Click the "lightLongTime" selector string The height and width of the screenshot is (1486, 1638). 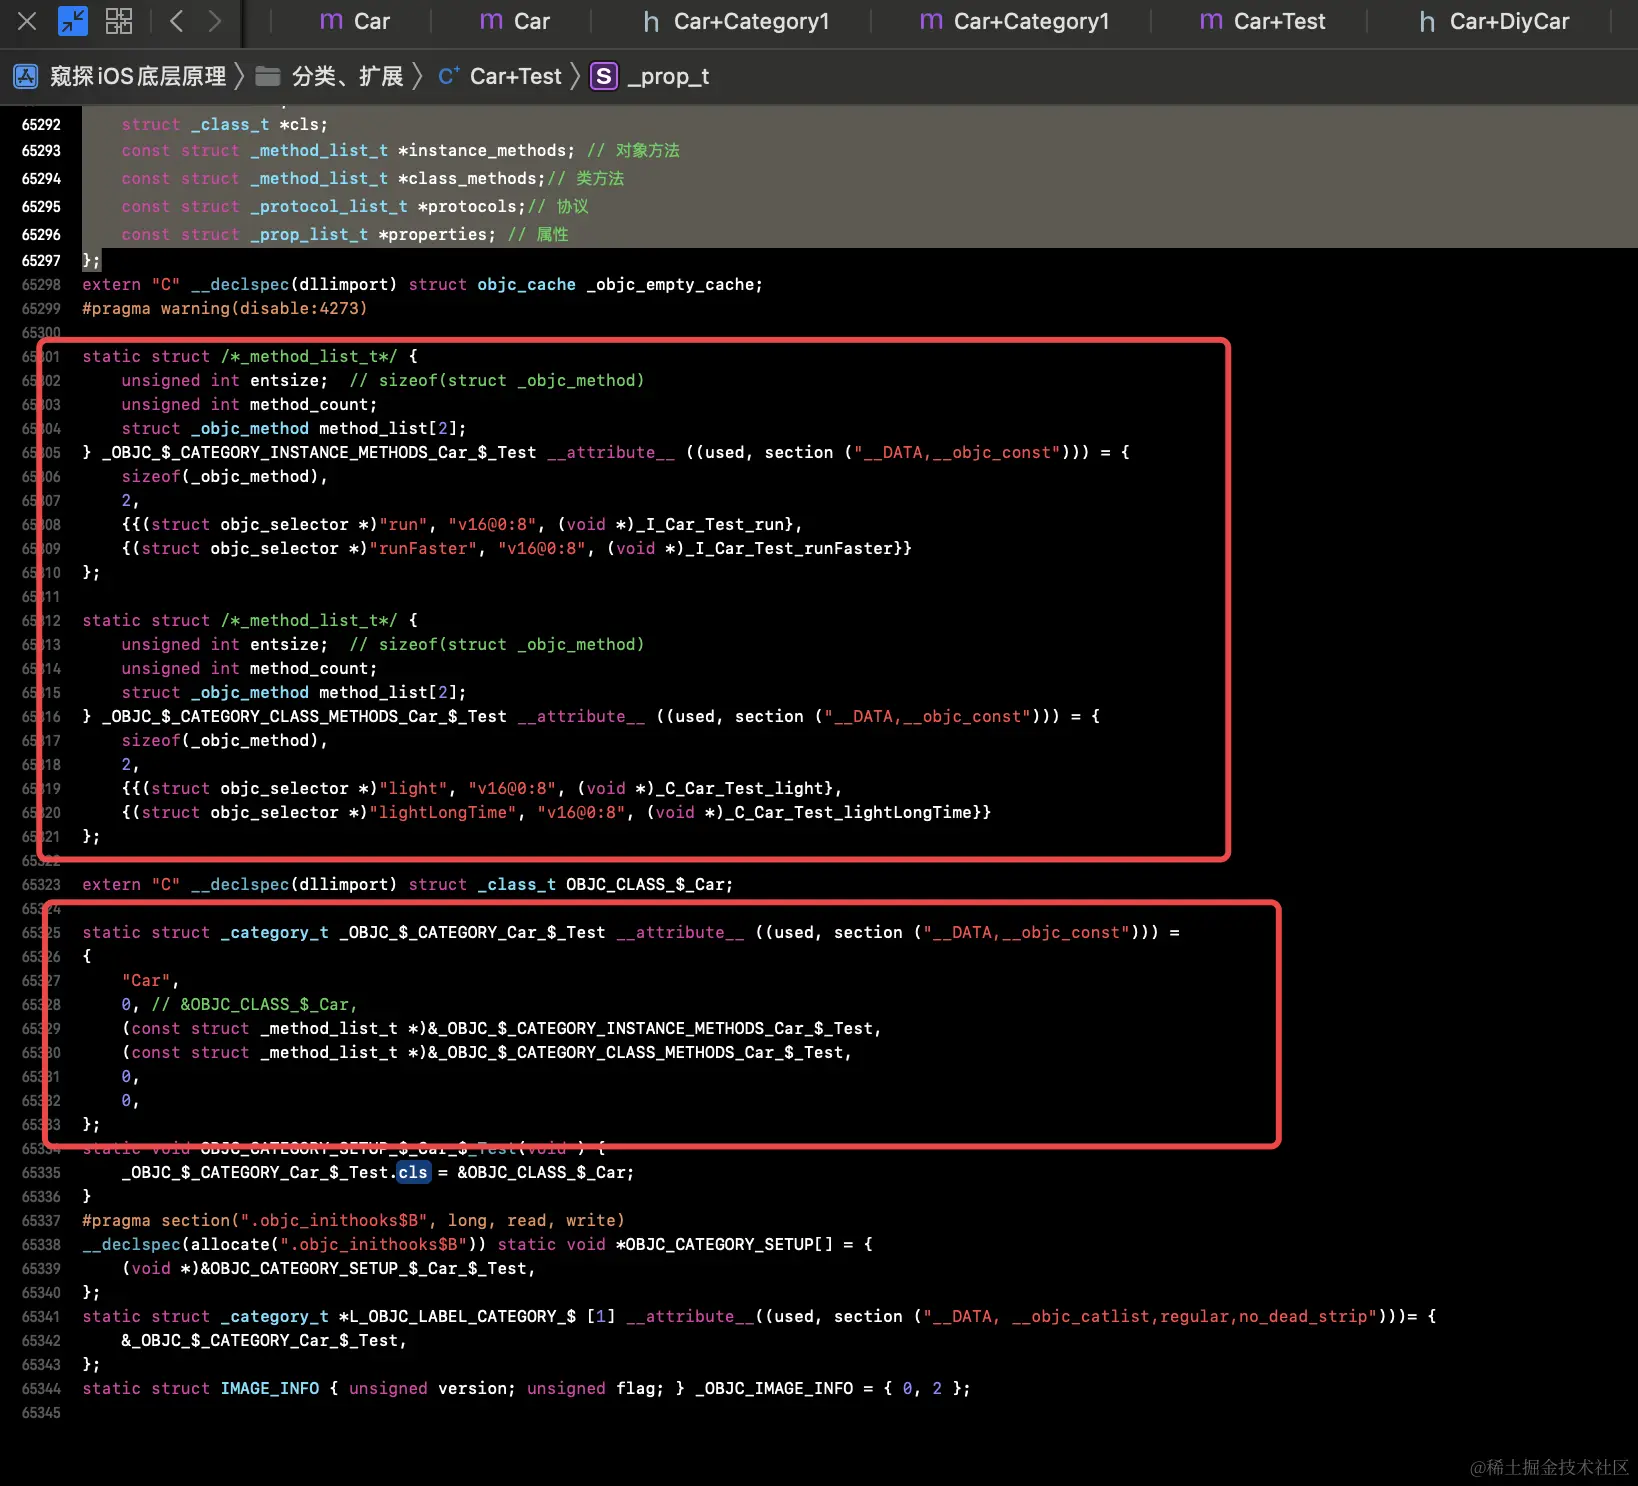[443, 813]
